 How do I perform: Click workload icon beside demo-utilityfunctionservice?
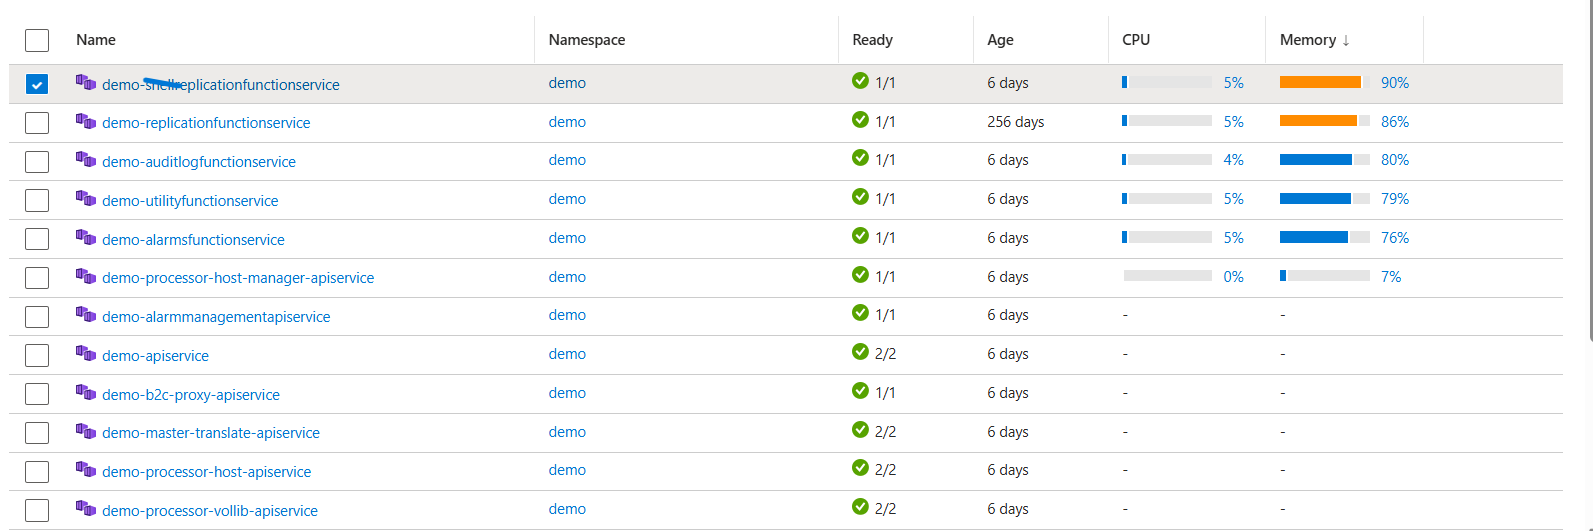86,199
